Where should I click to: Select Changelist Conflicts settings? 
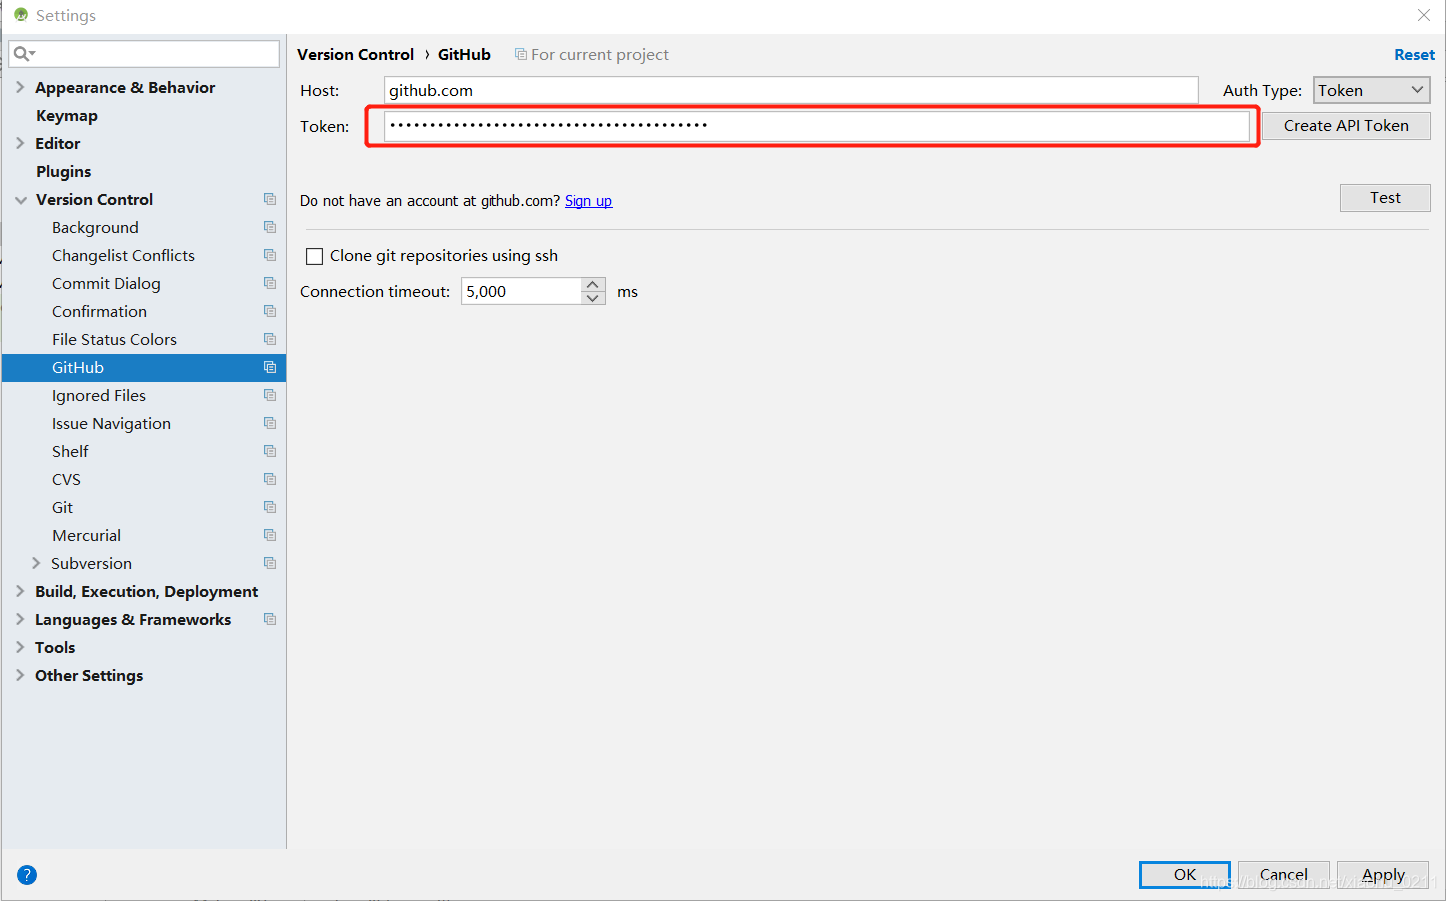[123, 255]
